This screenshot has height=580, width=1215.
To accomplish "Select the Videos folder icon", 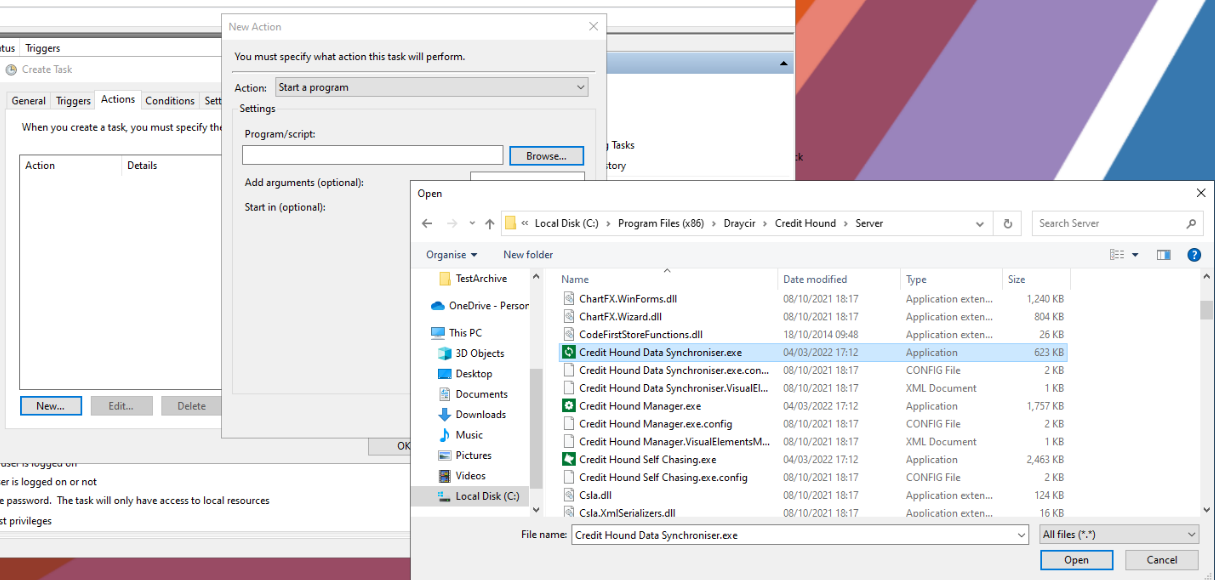I will pos(445,476).
